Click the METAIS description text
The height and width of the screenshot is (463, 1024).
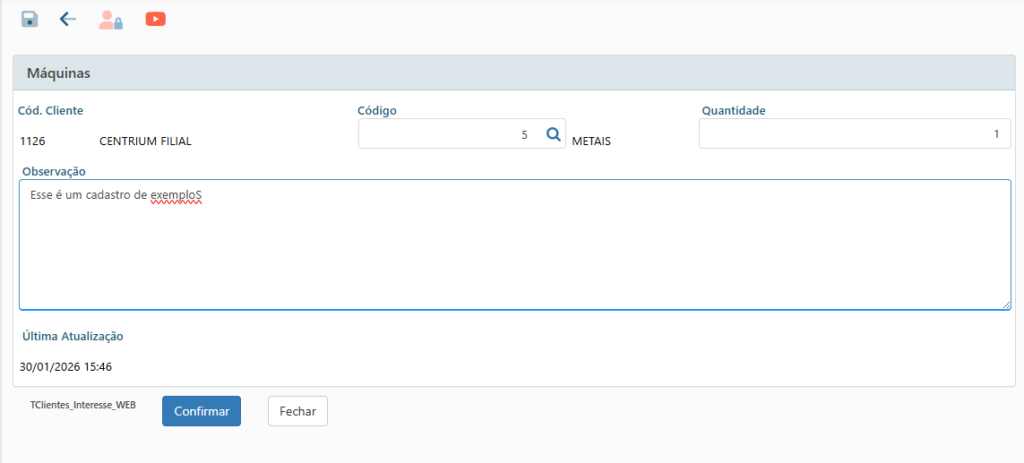pos(591,141)
